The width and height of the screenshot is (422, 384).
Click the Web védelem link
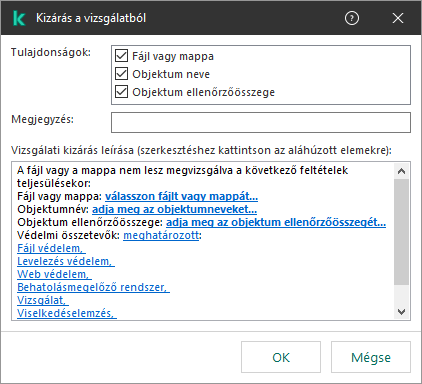(54, 274)
